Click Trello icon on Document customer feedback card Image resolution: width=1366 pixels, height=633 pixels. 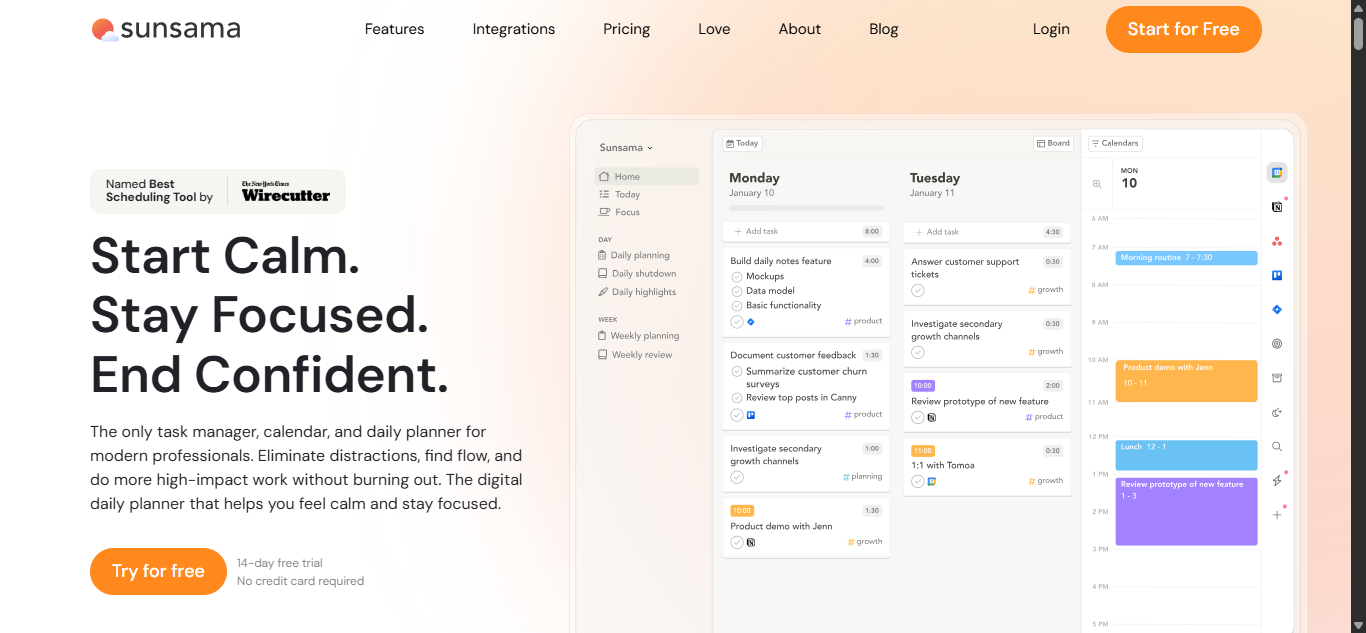[751, 415]
